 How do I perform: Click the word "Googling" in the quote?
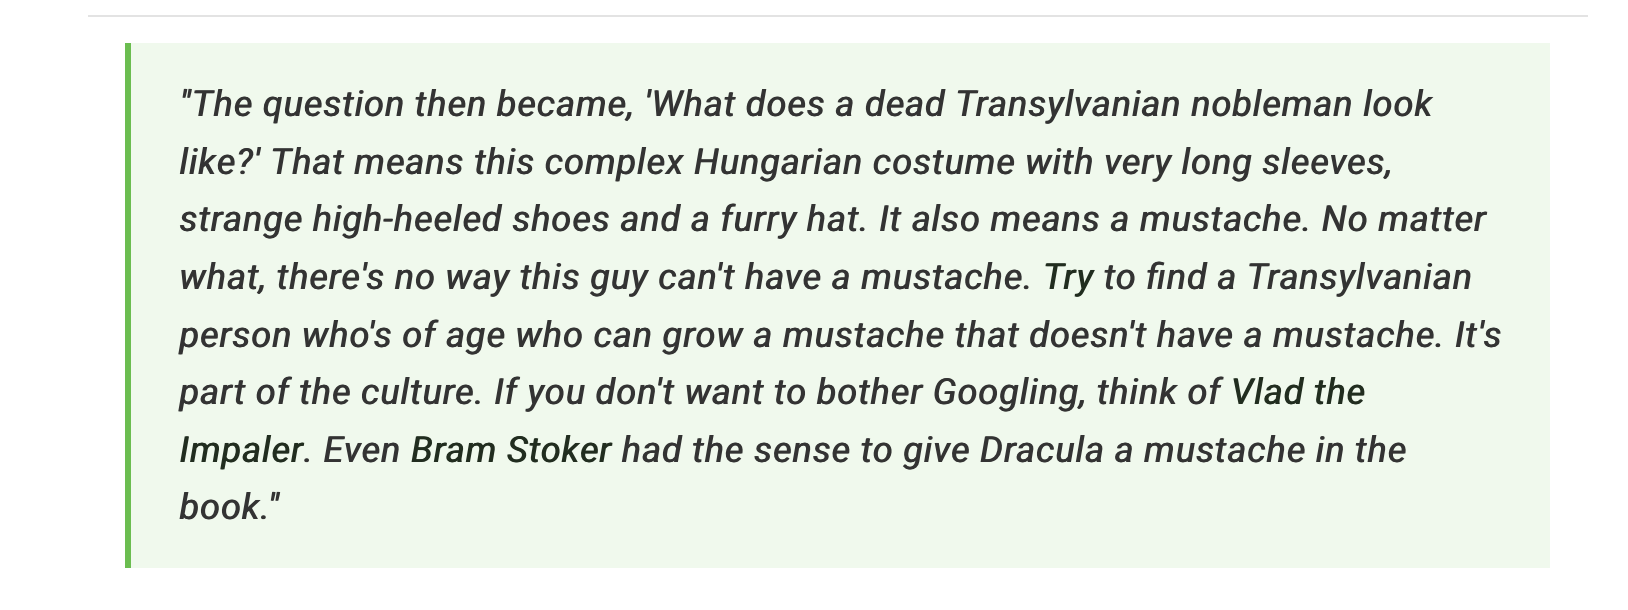pos(1008,392)
